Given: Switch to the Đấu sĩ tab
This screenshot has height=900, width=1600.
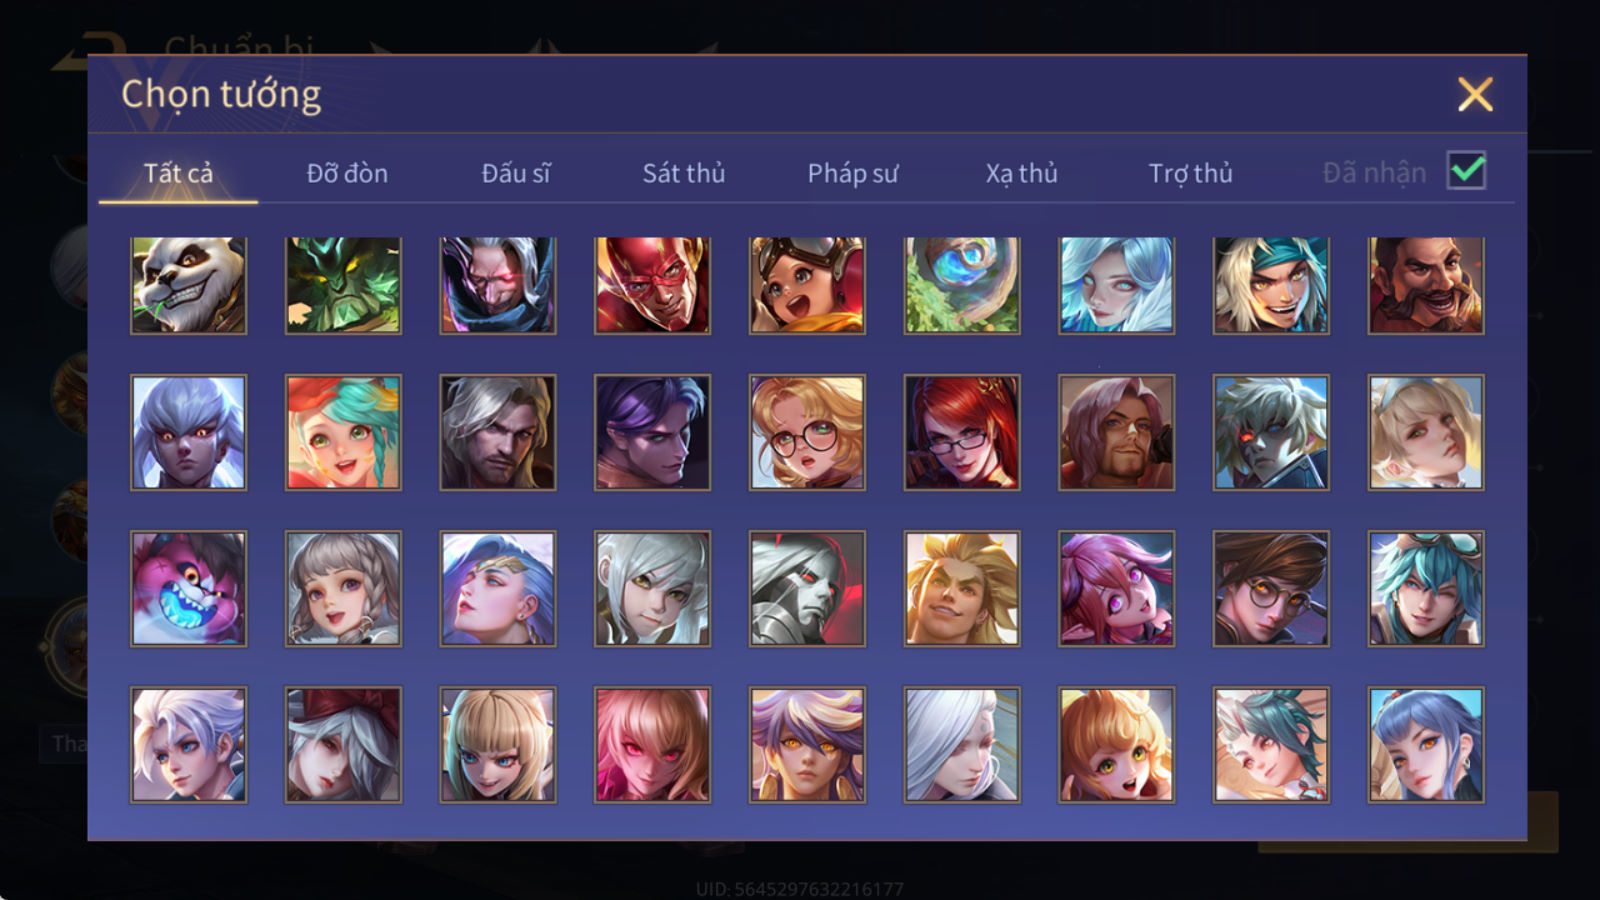Looking at the screenshot, I should point(515,173).
